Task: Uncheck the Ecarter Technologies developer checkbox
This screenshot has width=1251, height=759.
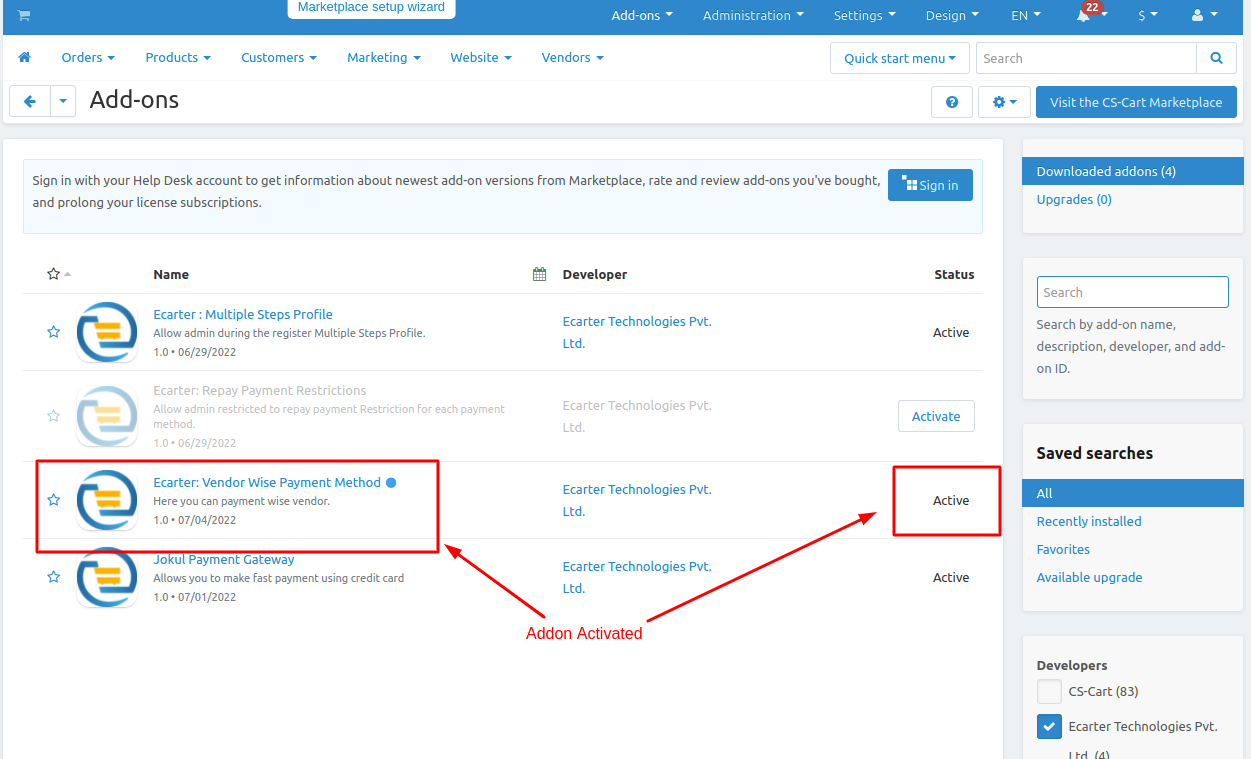Action: click(1049, 727)
